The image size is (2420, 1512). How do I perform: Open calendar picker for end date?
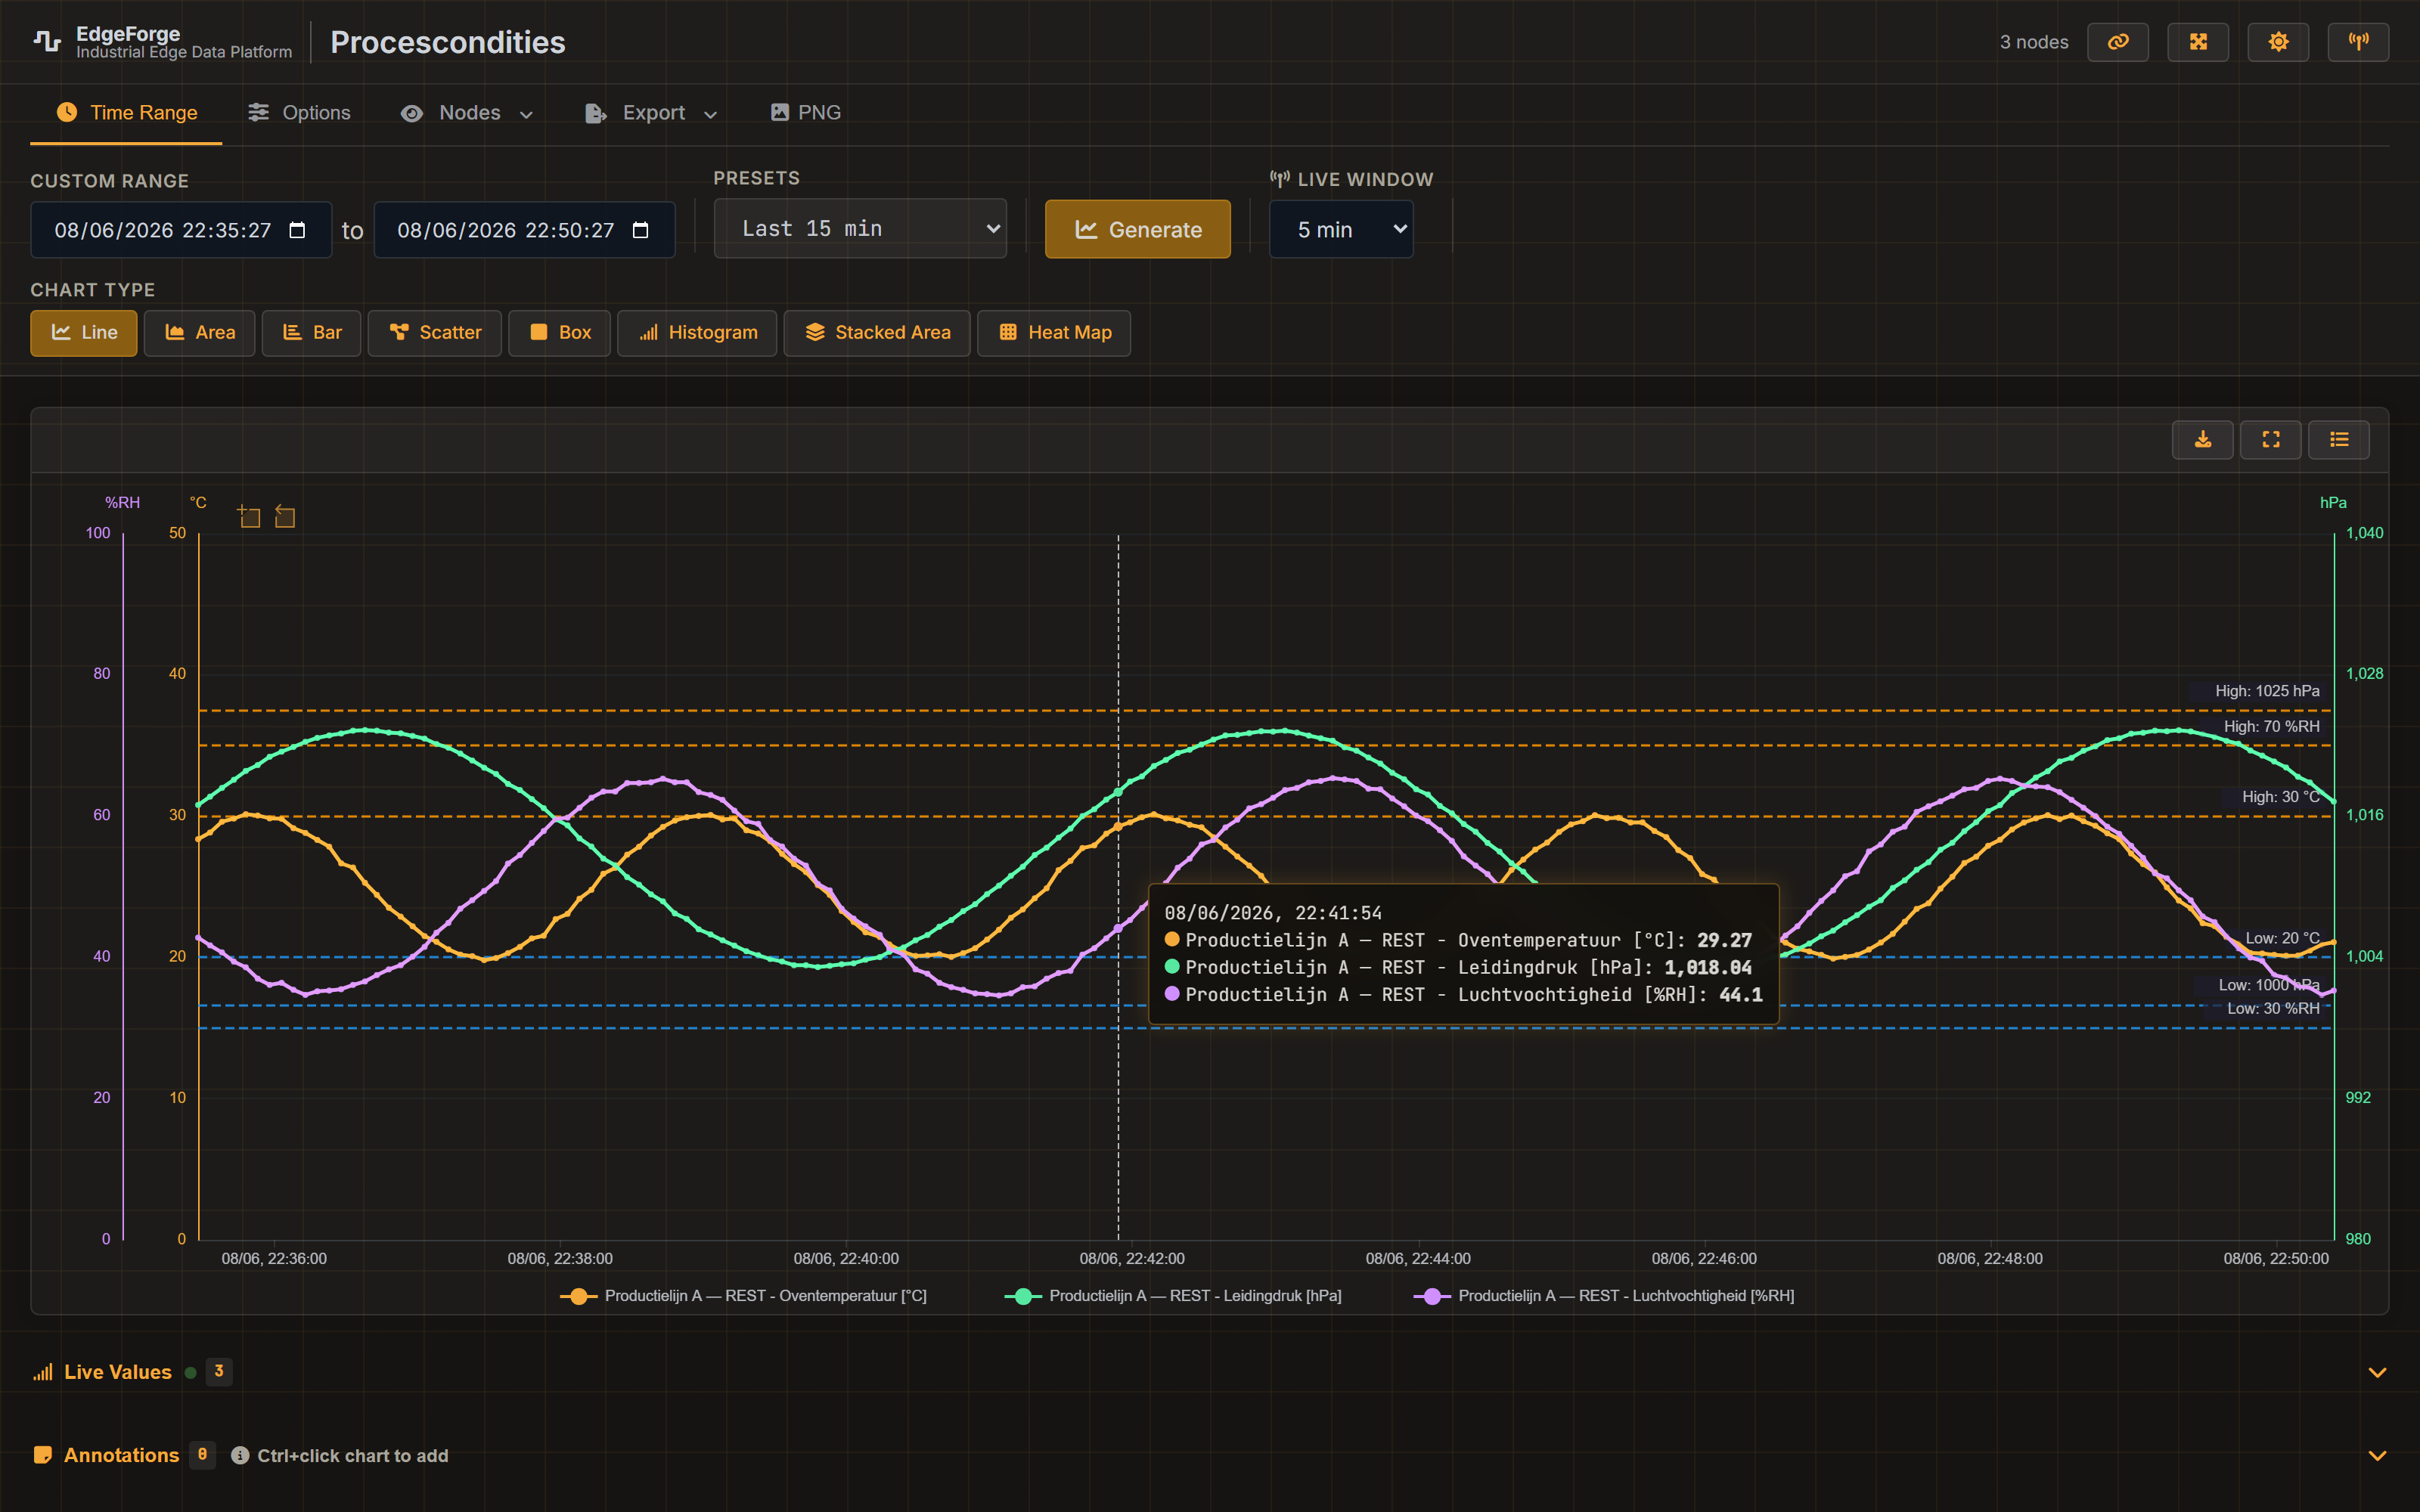pyautogui.click(x=641, y=230)
